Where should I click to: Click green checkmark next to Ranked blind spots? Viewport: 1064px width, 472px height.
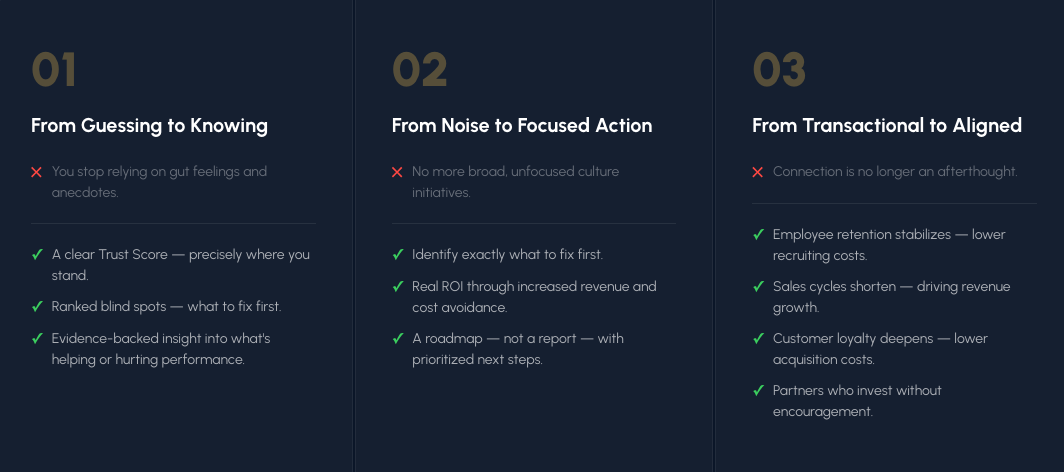[37, 307]
